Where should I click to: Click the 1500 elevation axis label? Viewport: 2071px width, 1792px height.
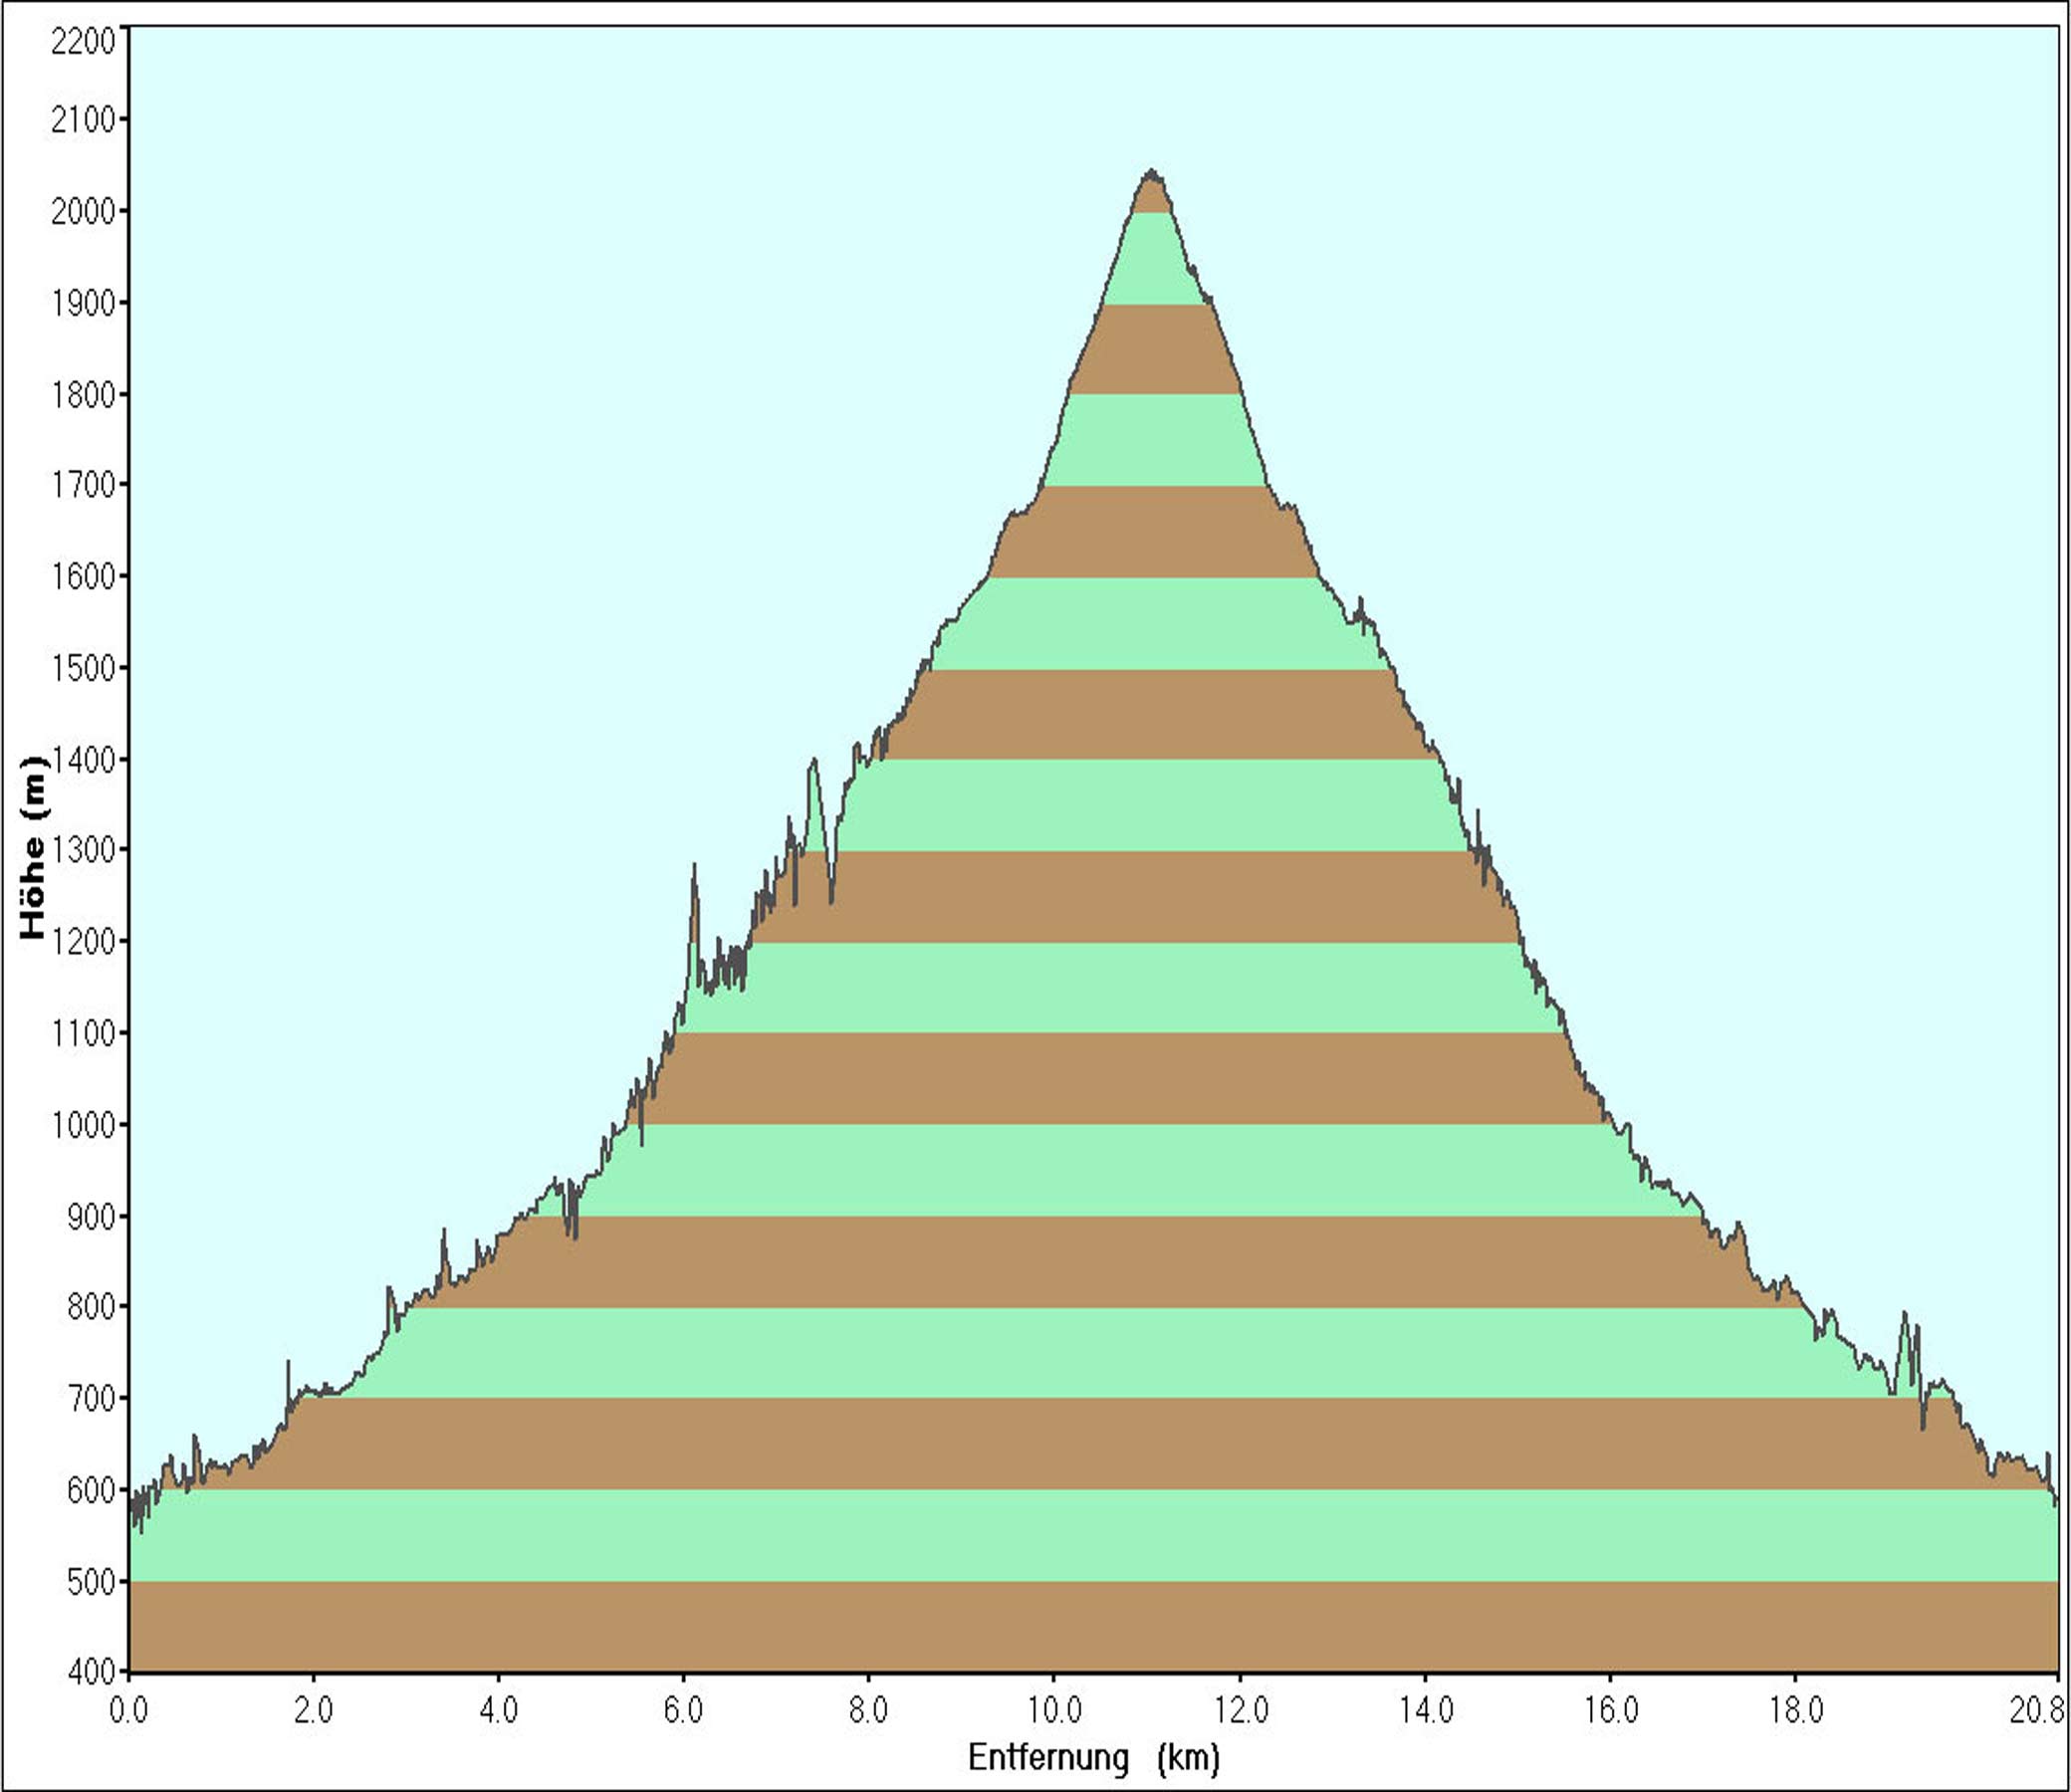click(x=84, y=668)
